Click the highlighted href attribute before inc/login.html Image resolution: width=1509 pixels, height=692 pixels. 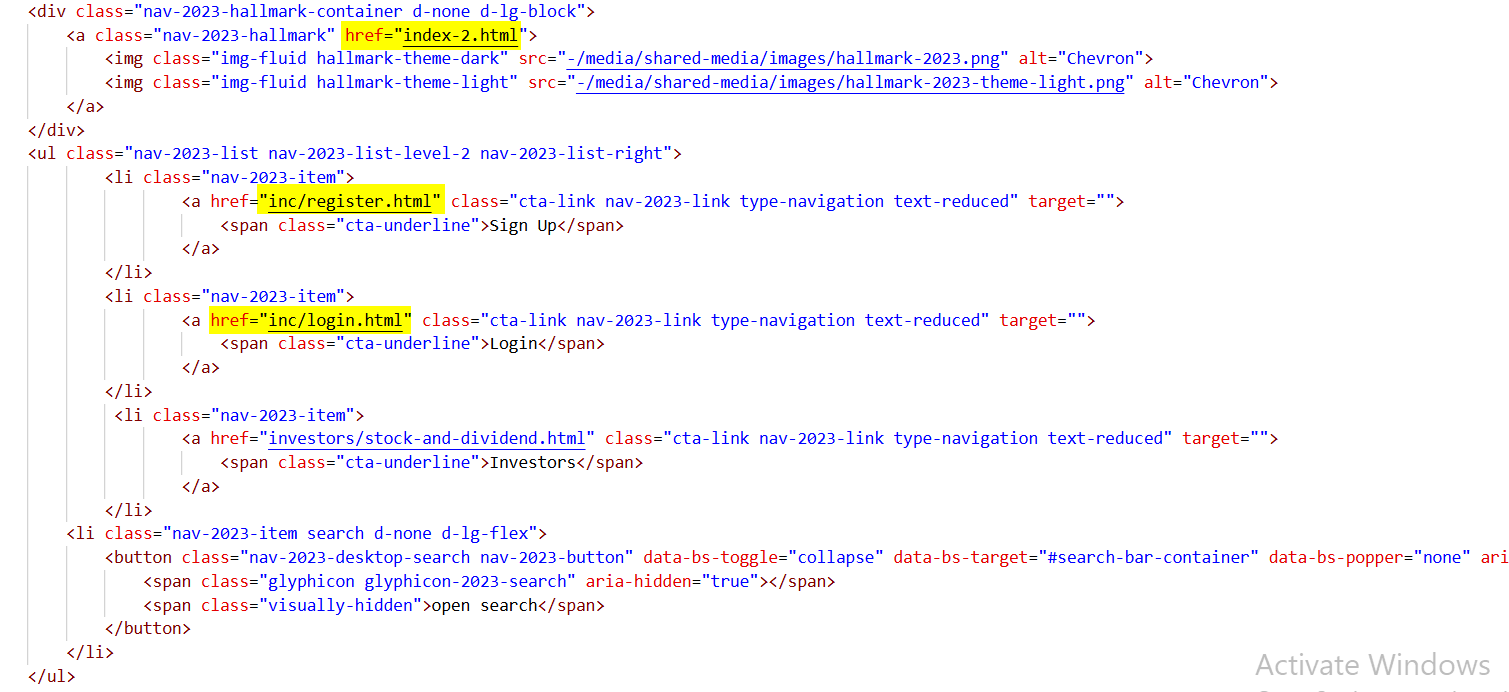click(x=230, y=320)
